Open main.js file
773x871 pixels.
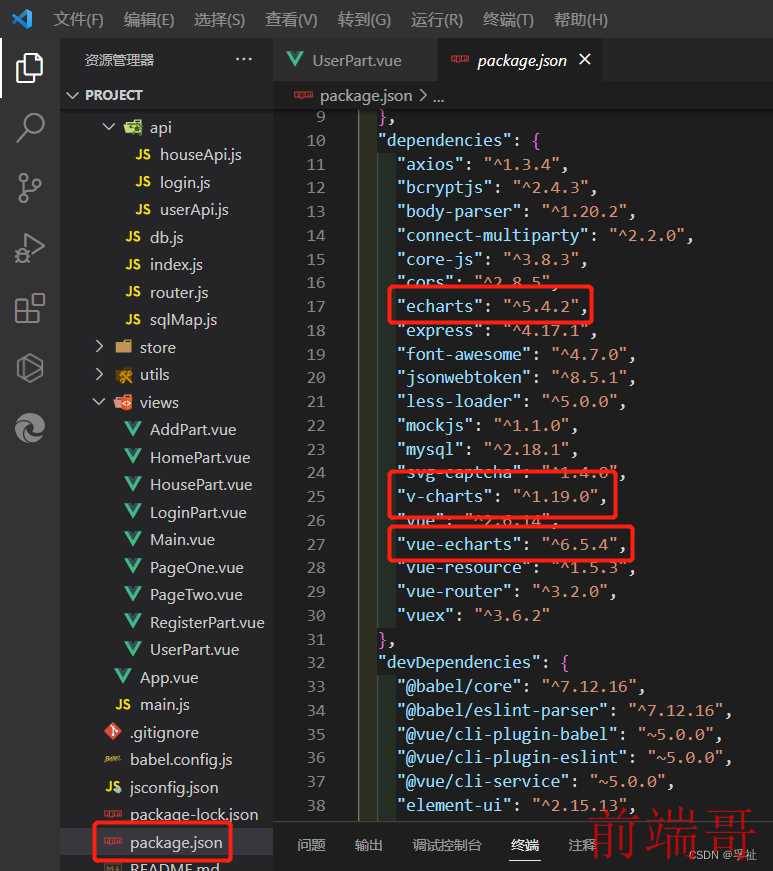(153, 705)
